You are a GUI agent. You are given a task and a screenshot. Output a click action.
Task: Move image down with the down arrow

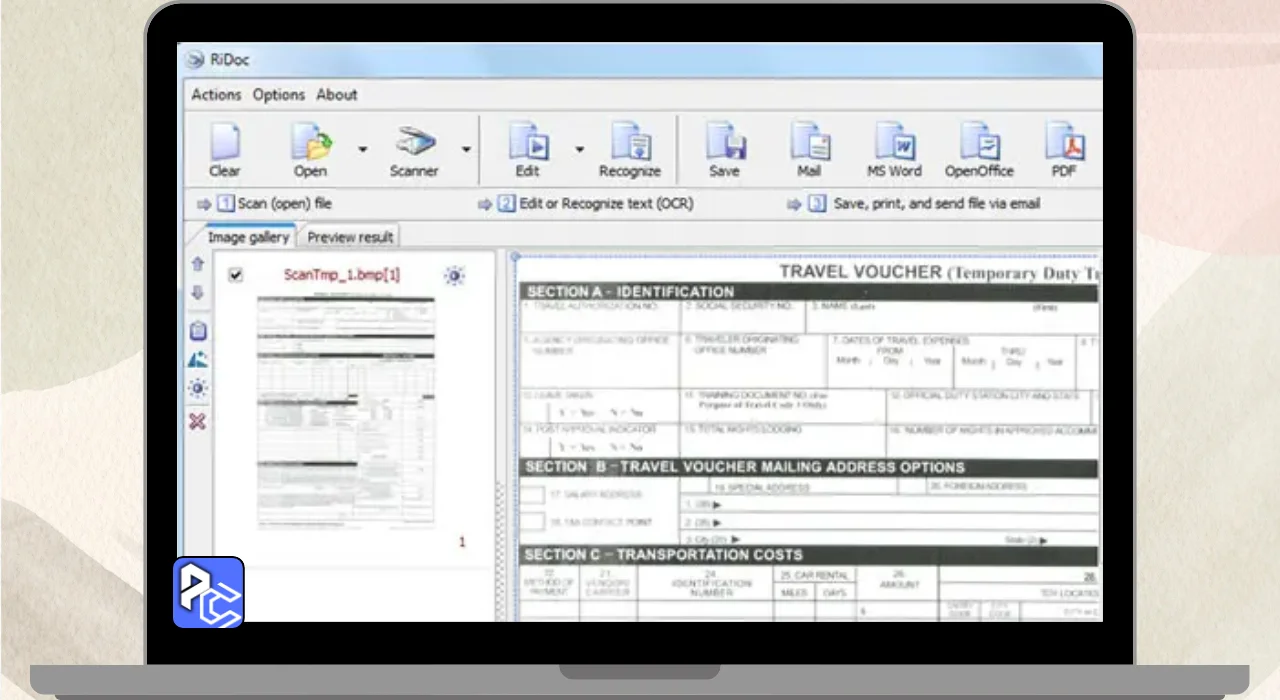coord(197,293)
